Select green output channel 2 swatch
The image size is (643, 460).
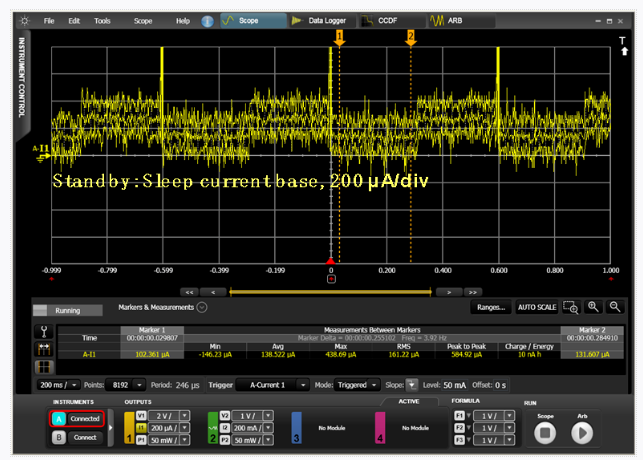click(x=213, y=428)
